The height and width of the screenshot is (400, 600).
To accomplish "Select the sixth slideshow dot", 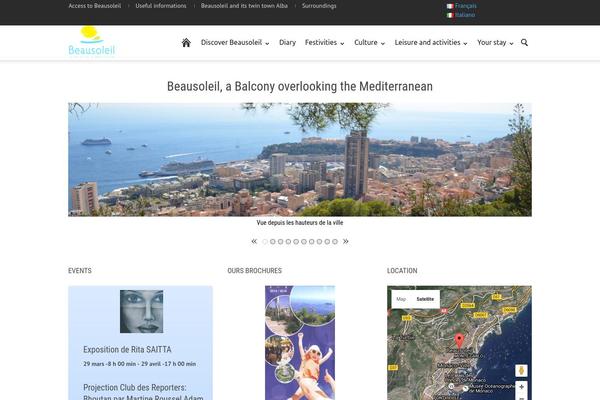I will click(304, 242).
